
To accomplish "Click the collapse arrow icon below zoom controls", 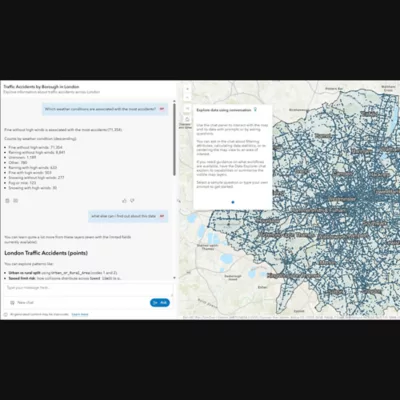I will pyautogui.click(x=187, y=108).
